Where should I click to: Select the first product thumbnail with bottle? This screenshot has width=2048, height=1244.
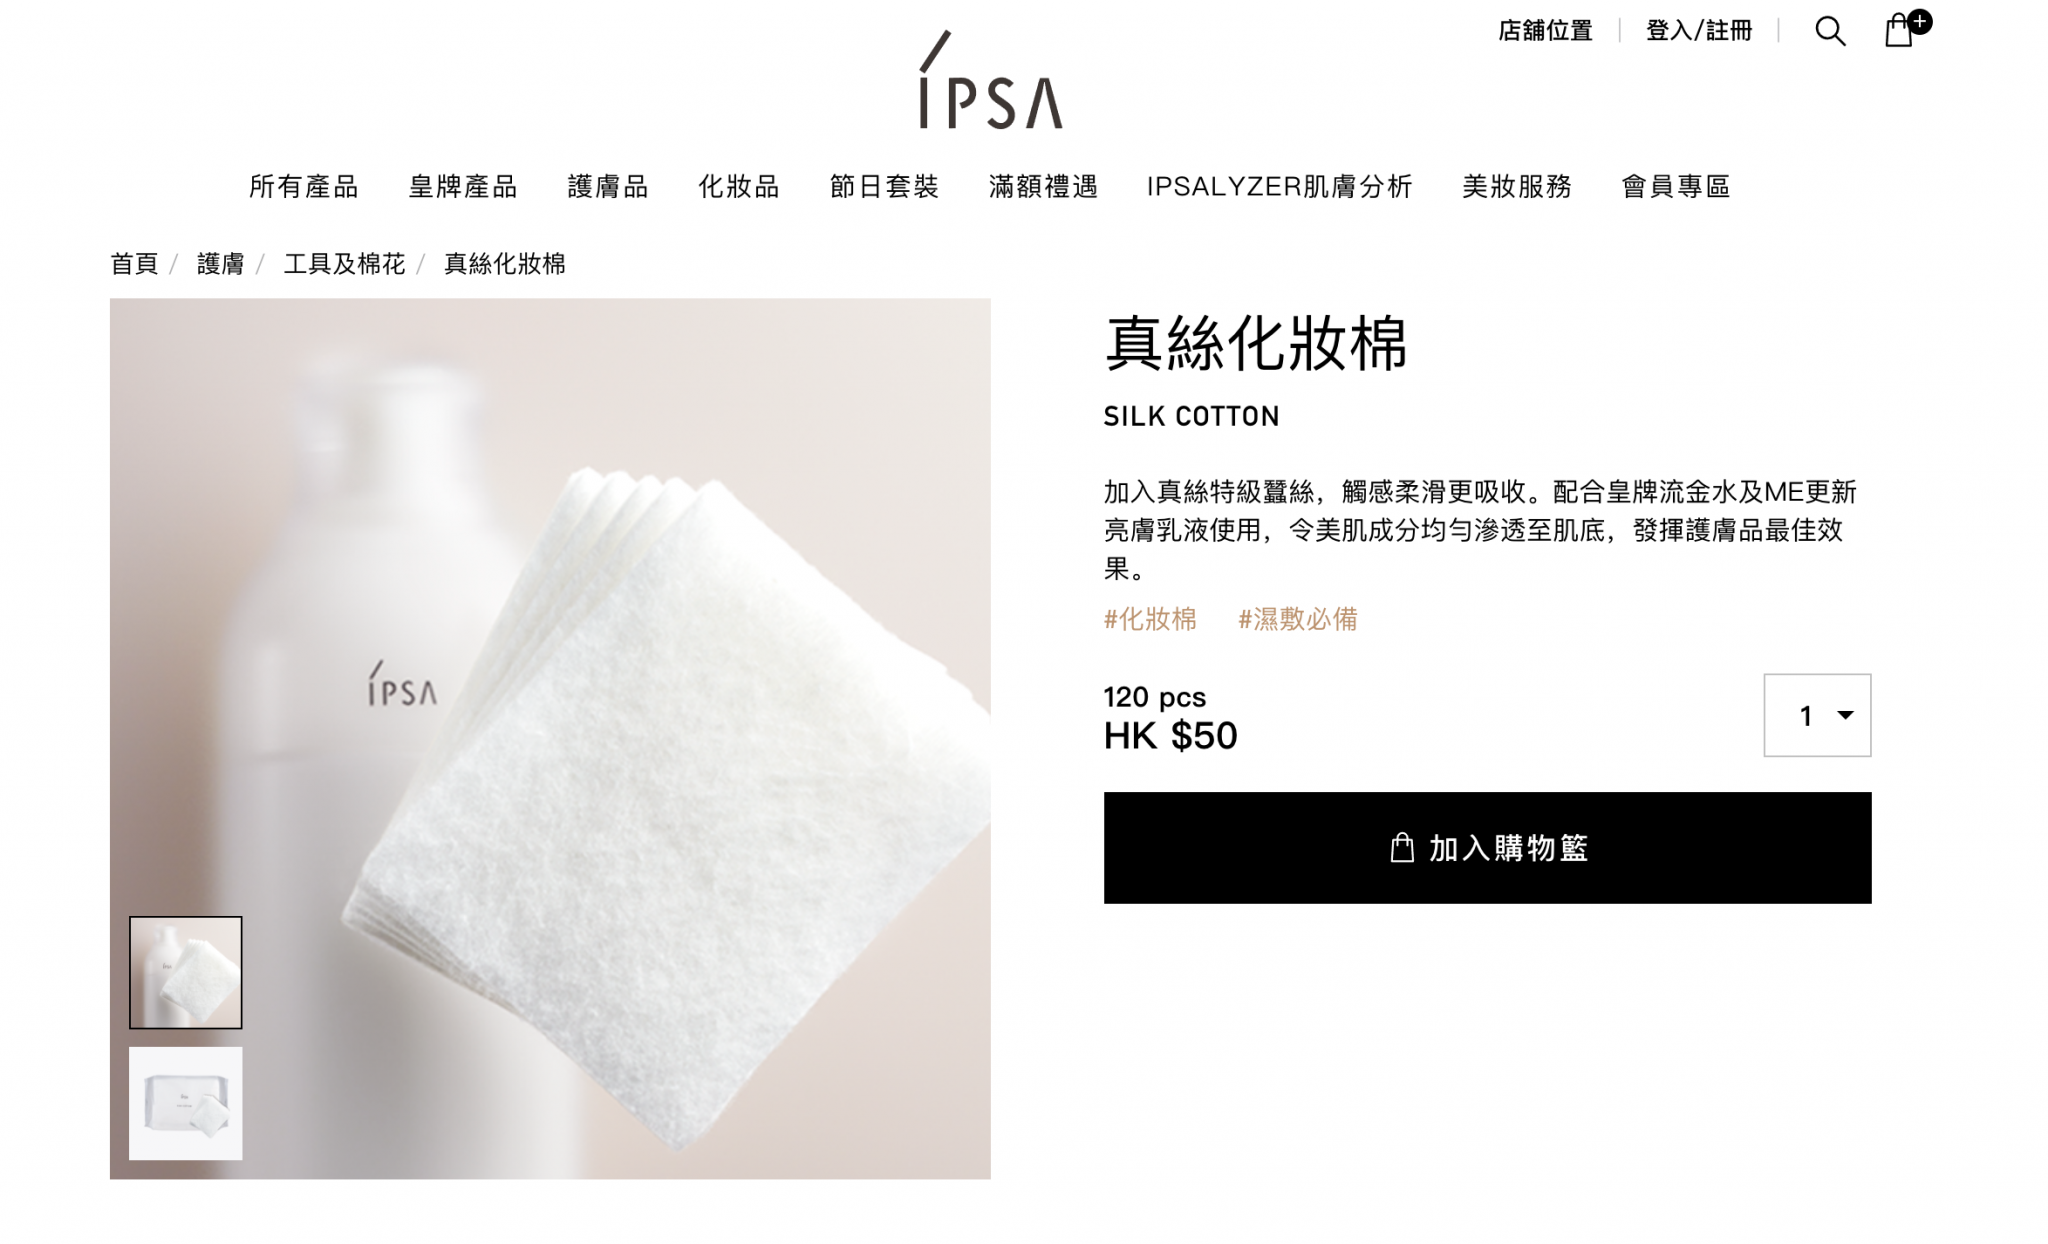click(x=186, y=972)
